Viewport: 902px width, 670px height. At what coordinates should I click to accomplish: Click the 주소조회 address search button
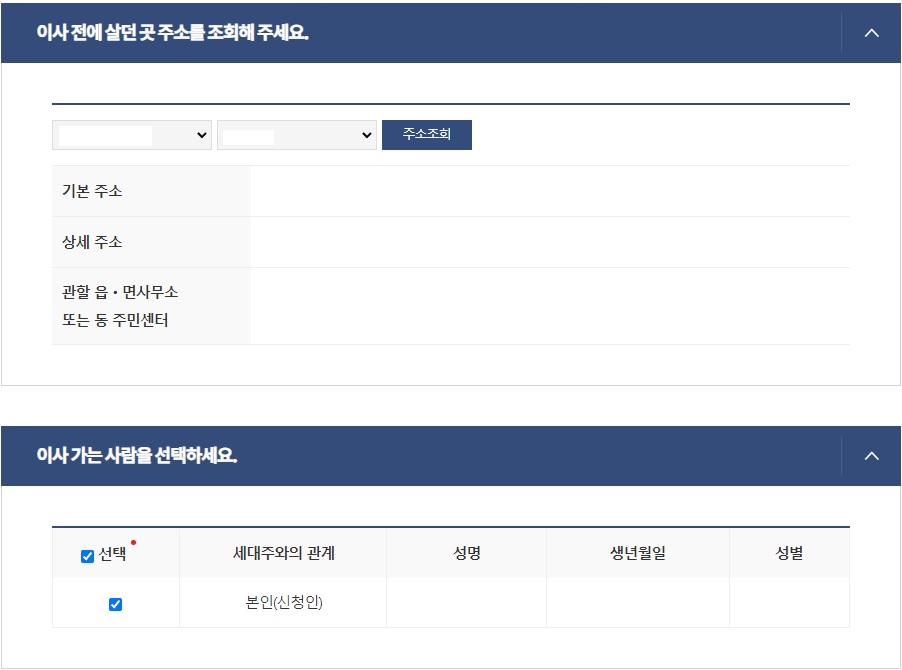425,135
